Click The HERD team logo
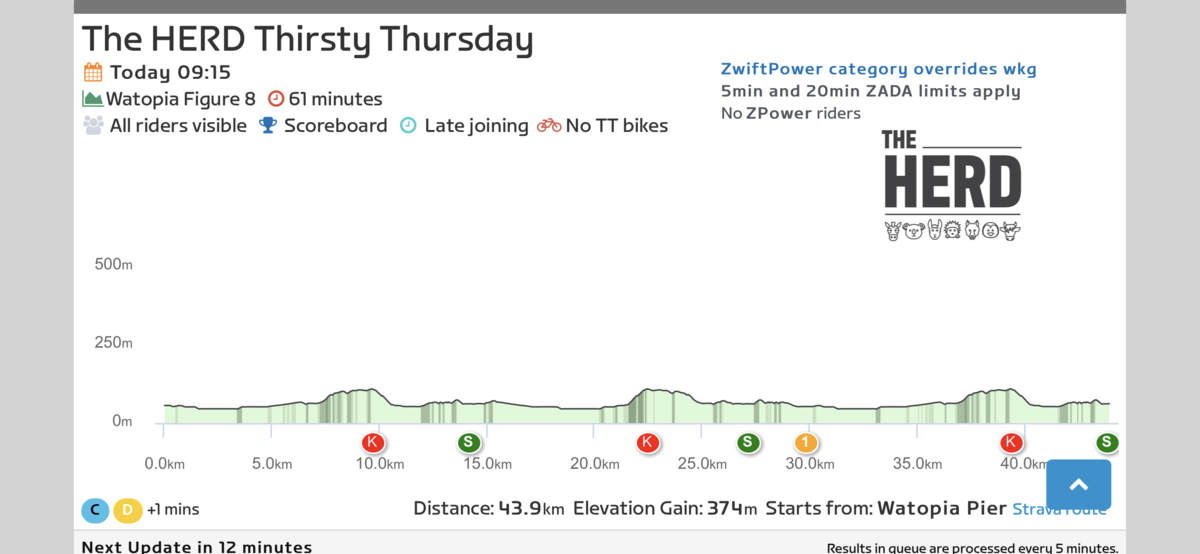 point(952,185)
